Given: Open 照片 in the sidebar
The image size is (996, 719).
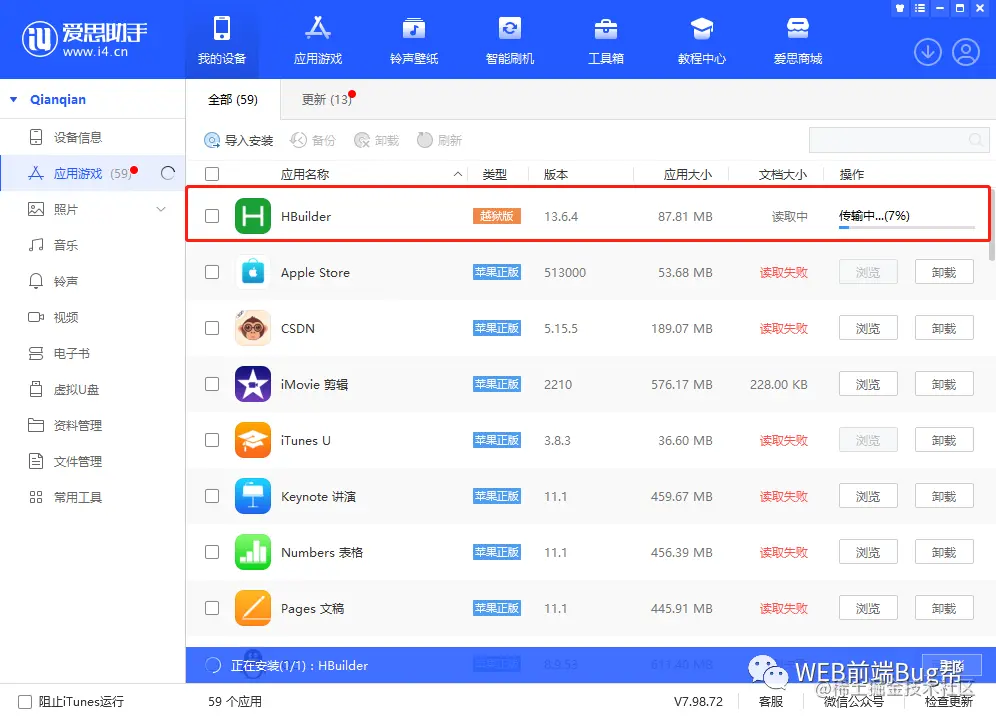Looking at the screenshot, I should pos(65,210).
